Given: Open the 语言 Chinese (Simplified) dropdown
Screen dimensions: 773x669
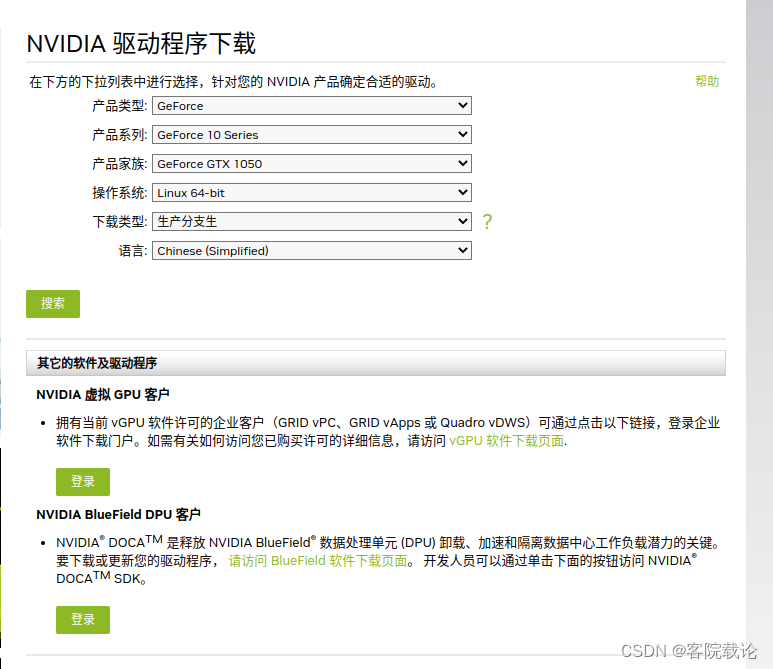Looking at the screenshot, I should pos(312,250).
